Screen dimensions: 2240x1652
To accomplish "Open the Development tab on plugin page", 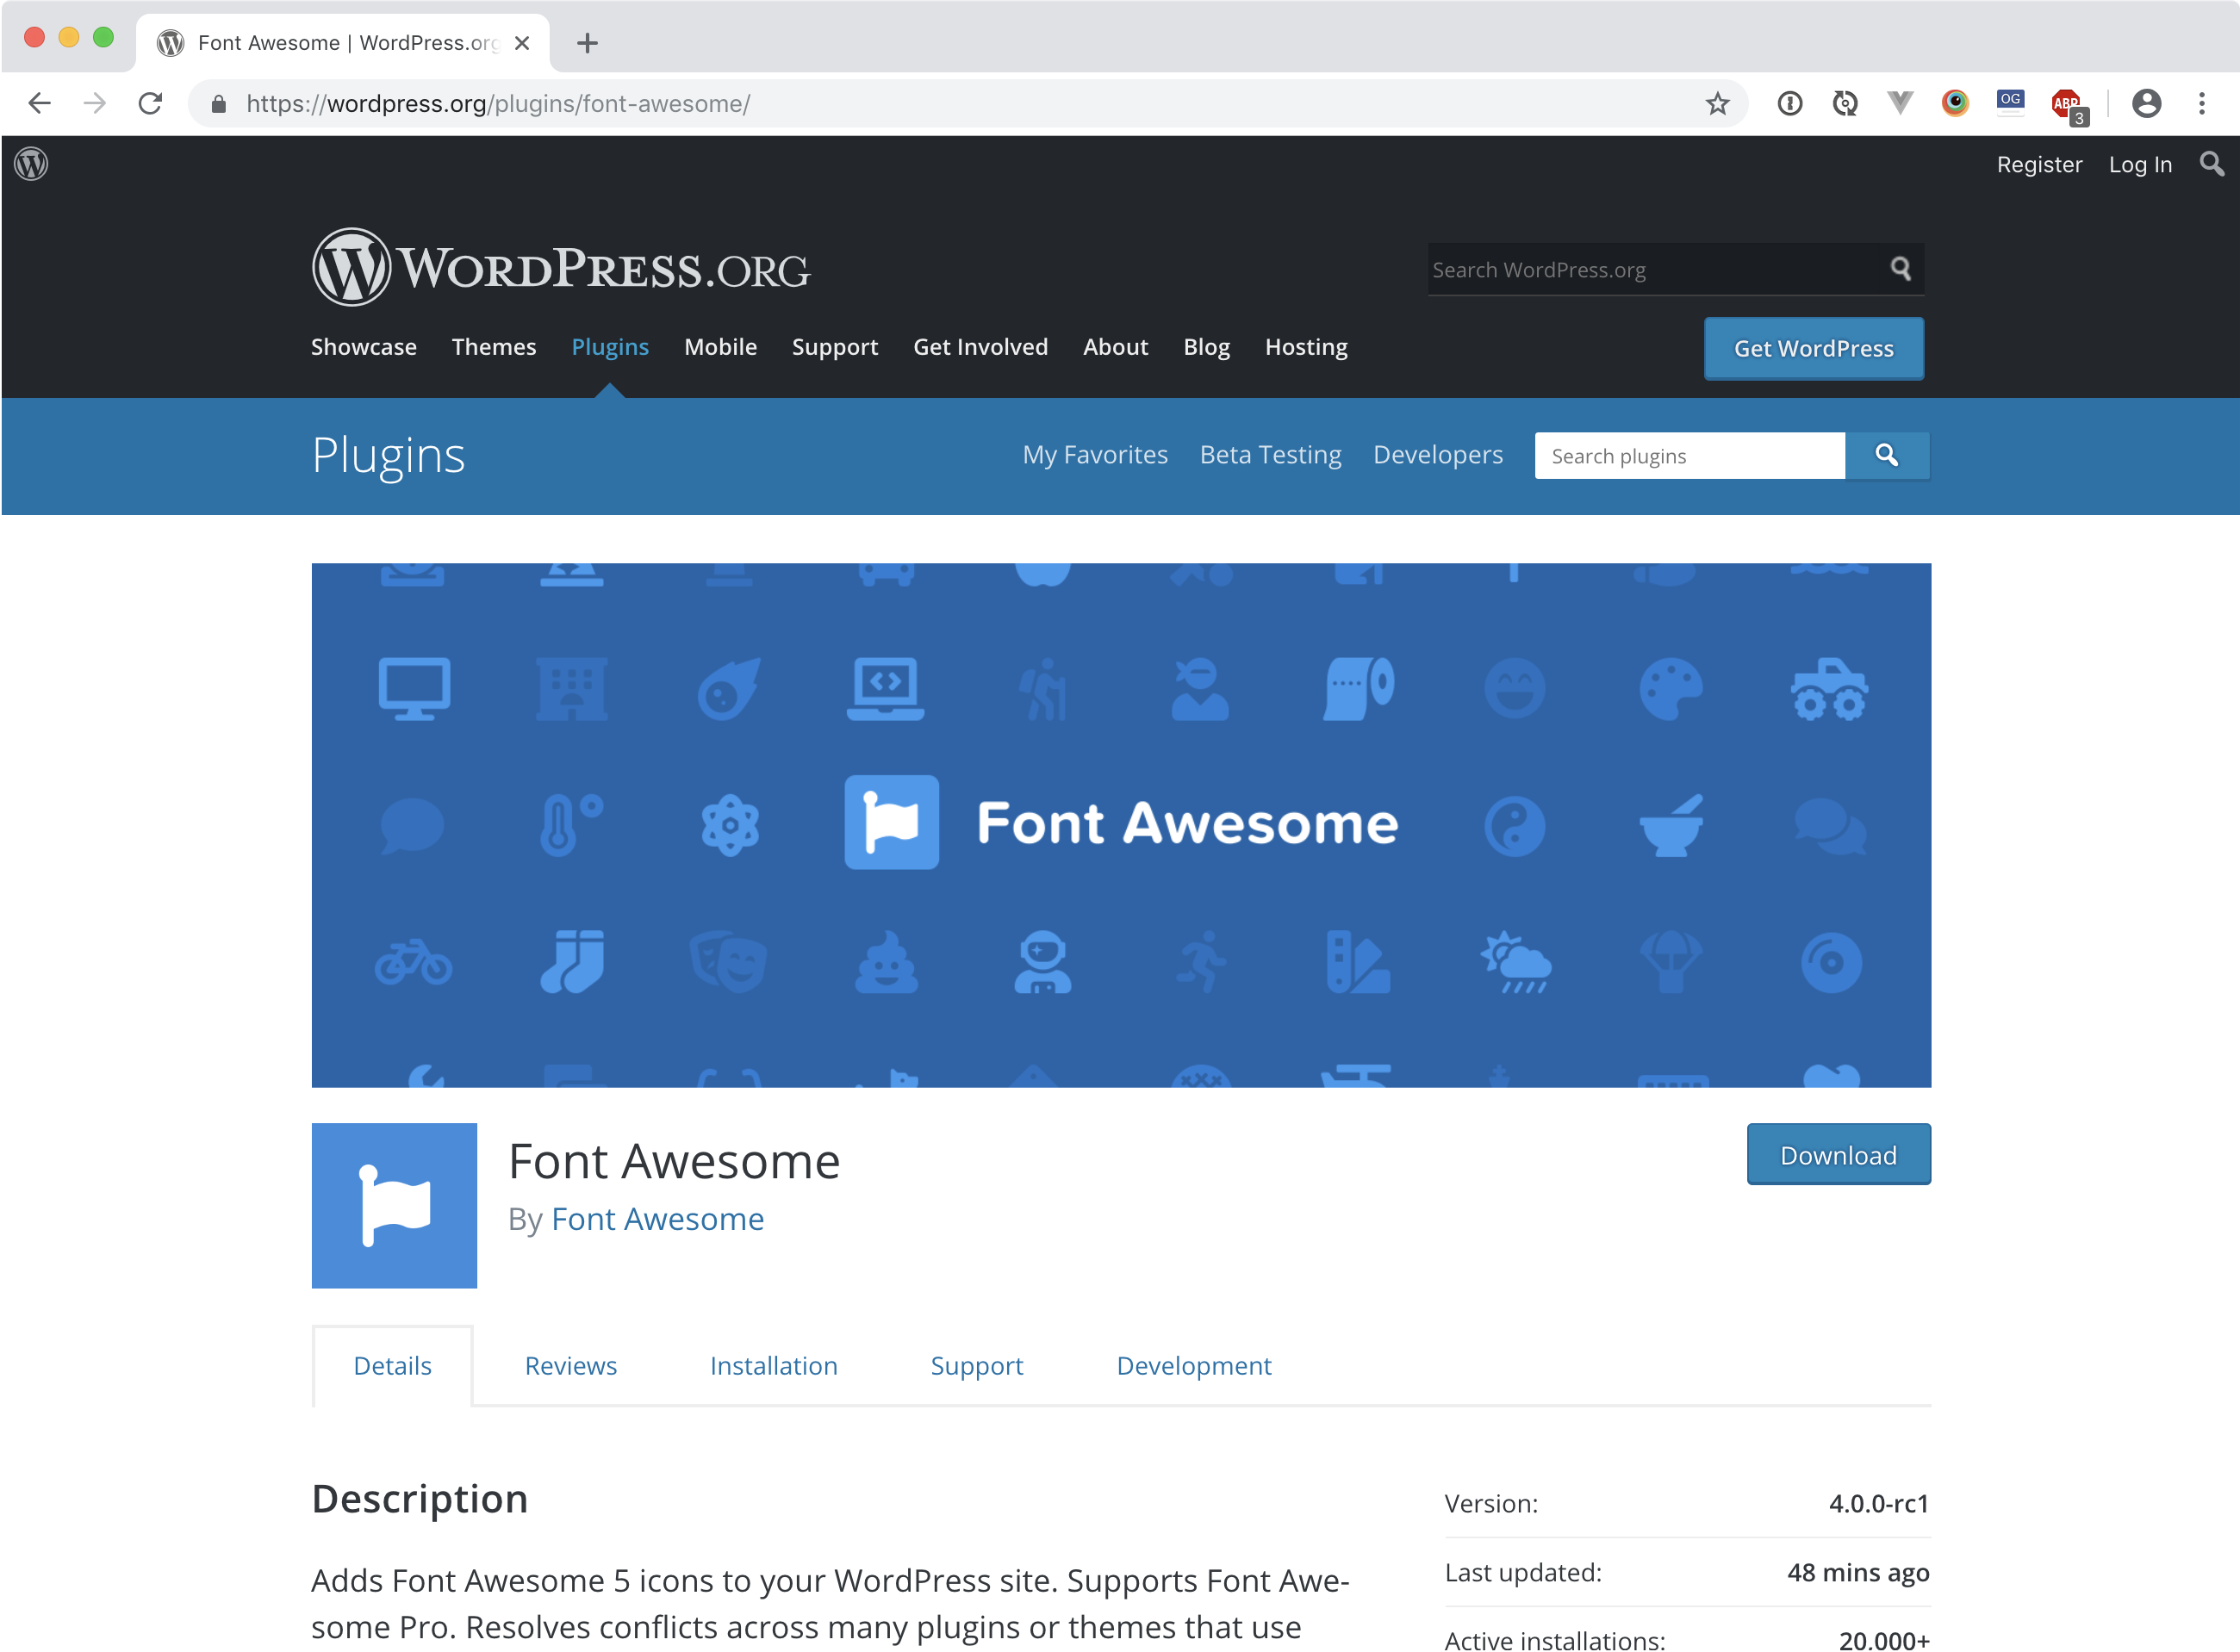I will 1193,1363.
